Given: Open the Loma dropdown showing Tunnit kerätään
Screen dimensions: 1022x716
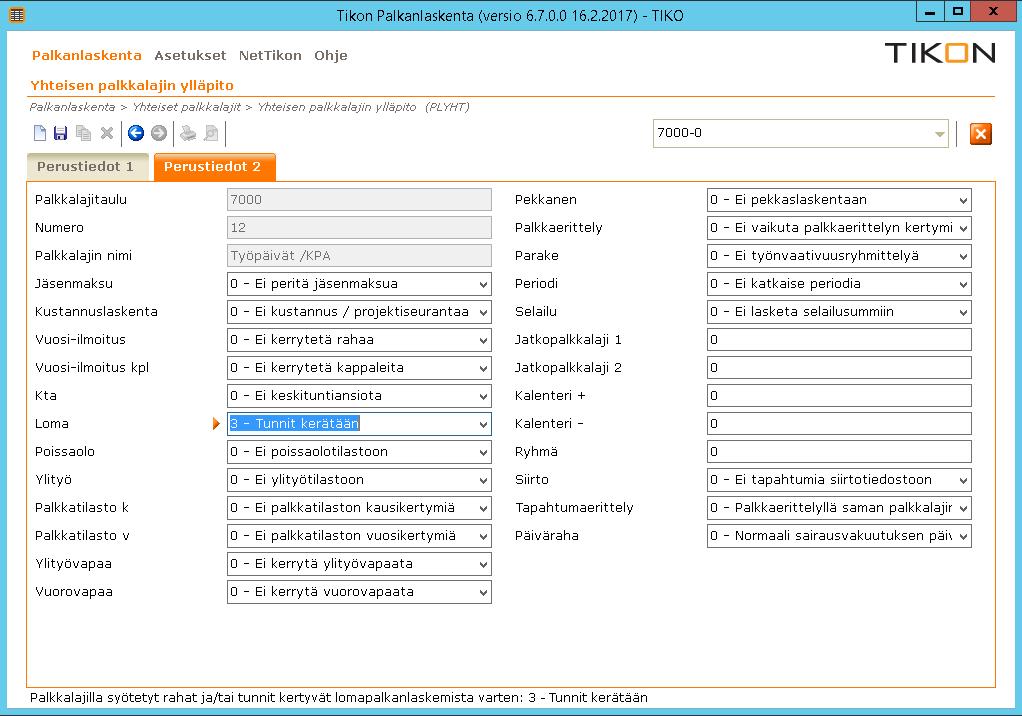Looking at the screenshot, I should 483,424.
